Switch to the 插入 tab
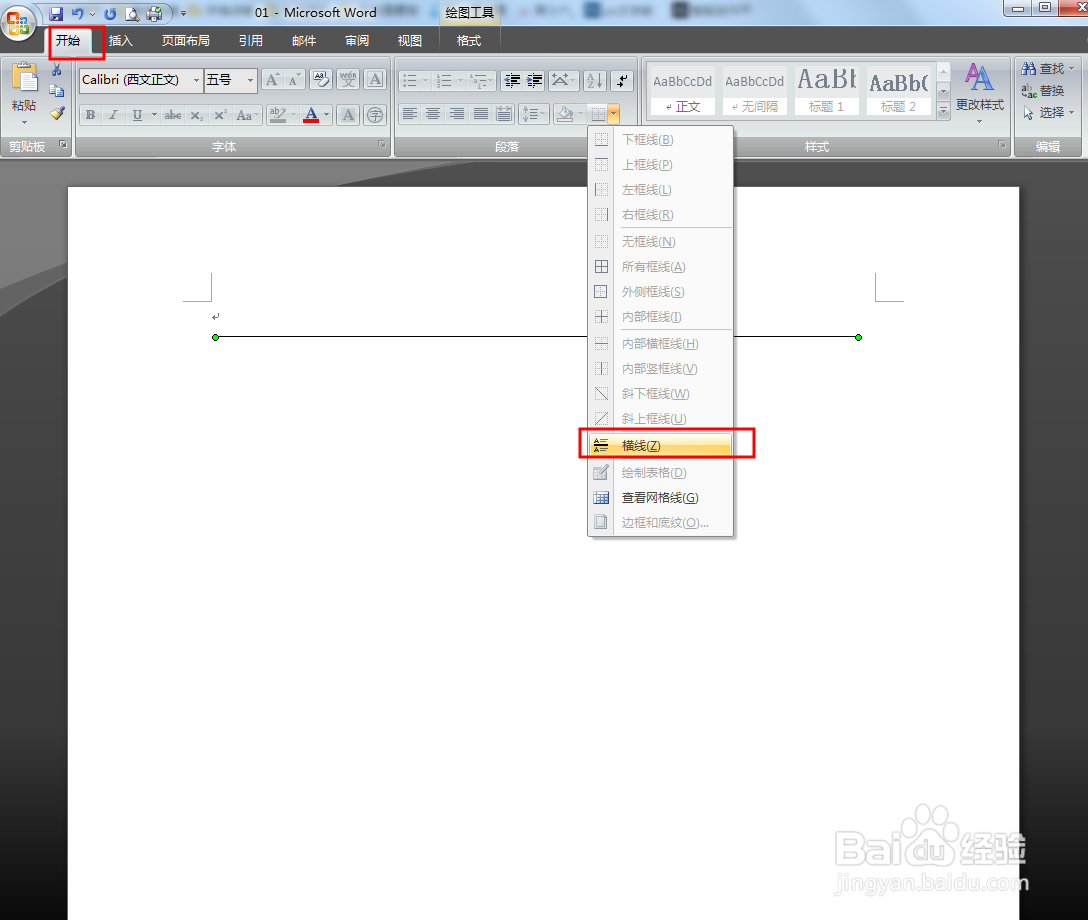 click(x=121, y=41)
